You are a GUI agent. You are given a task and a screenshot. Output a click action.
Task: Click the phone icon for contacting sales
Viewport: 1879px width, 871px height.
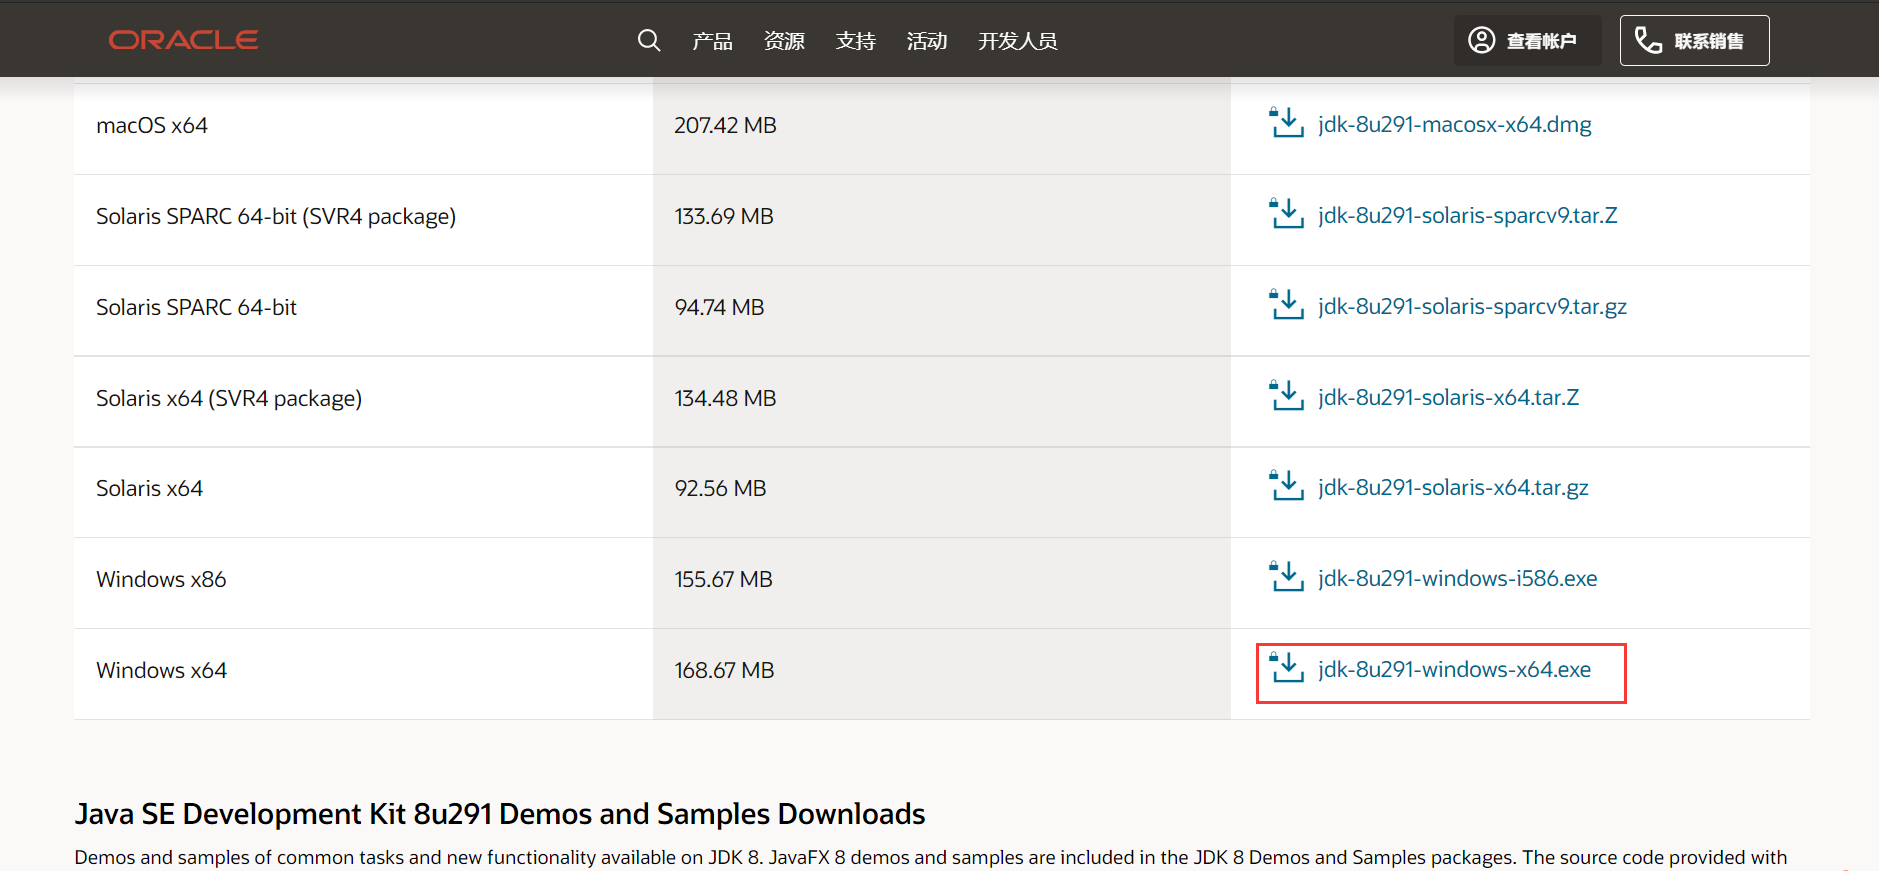[x=1648, y=40]
